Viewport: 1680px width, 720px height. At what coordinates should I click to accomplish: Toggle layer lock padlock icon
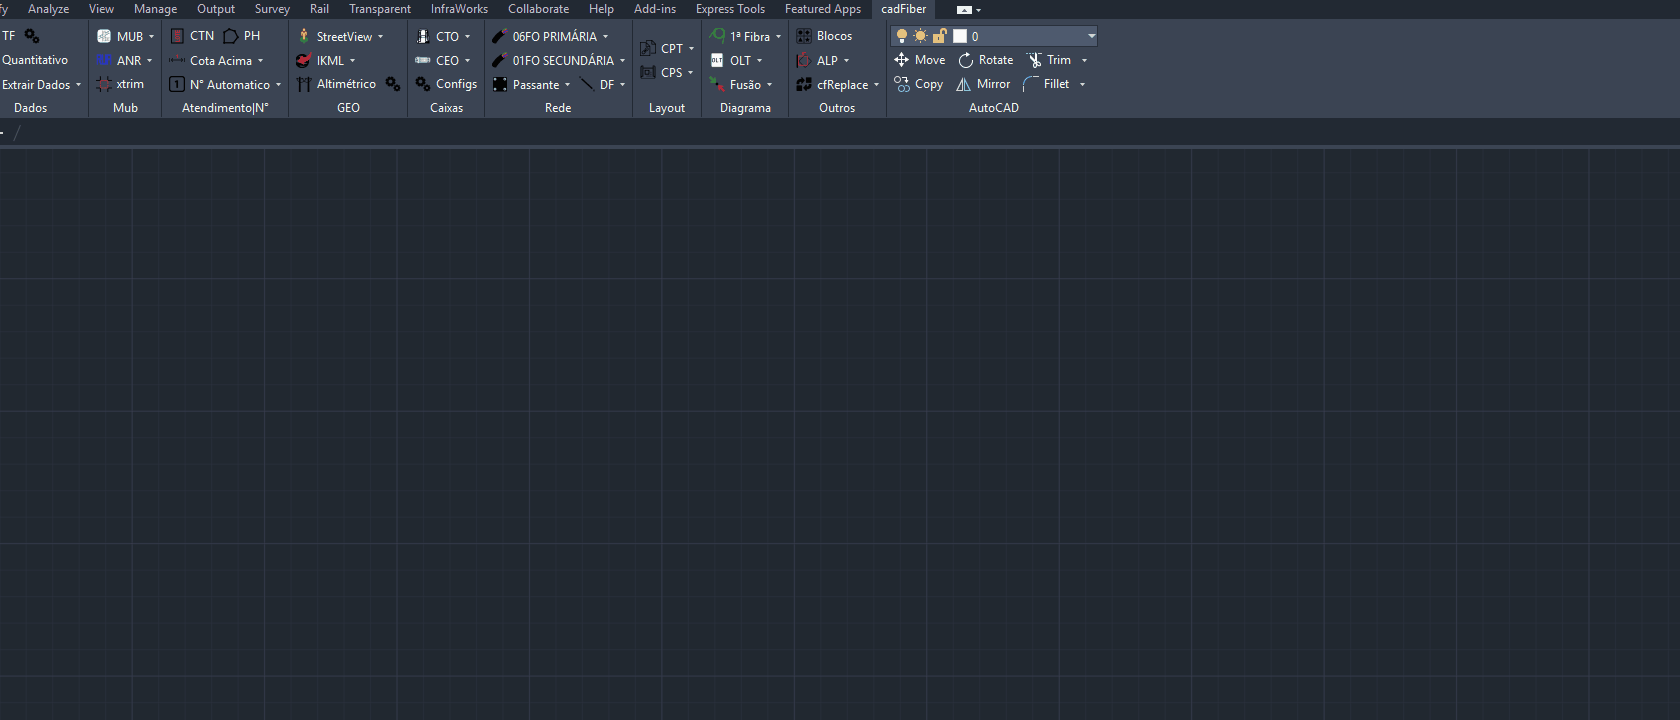939,36
